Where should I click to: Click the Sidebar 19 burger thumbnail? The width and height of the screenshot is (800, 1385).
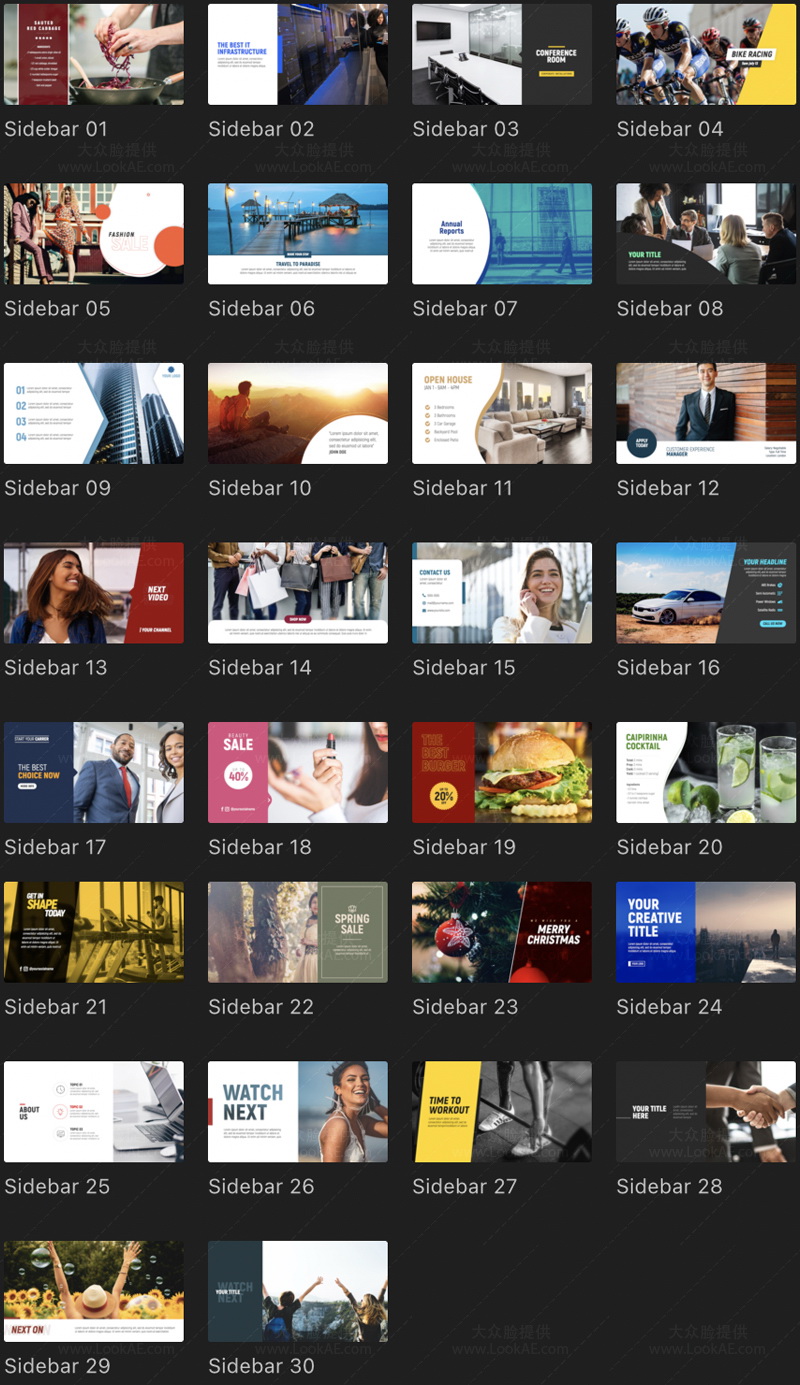(502, 772)
